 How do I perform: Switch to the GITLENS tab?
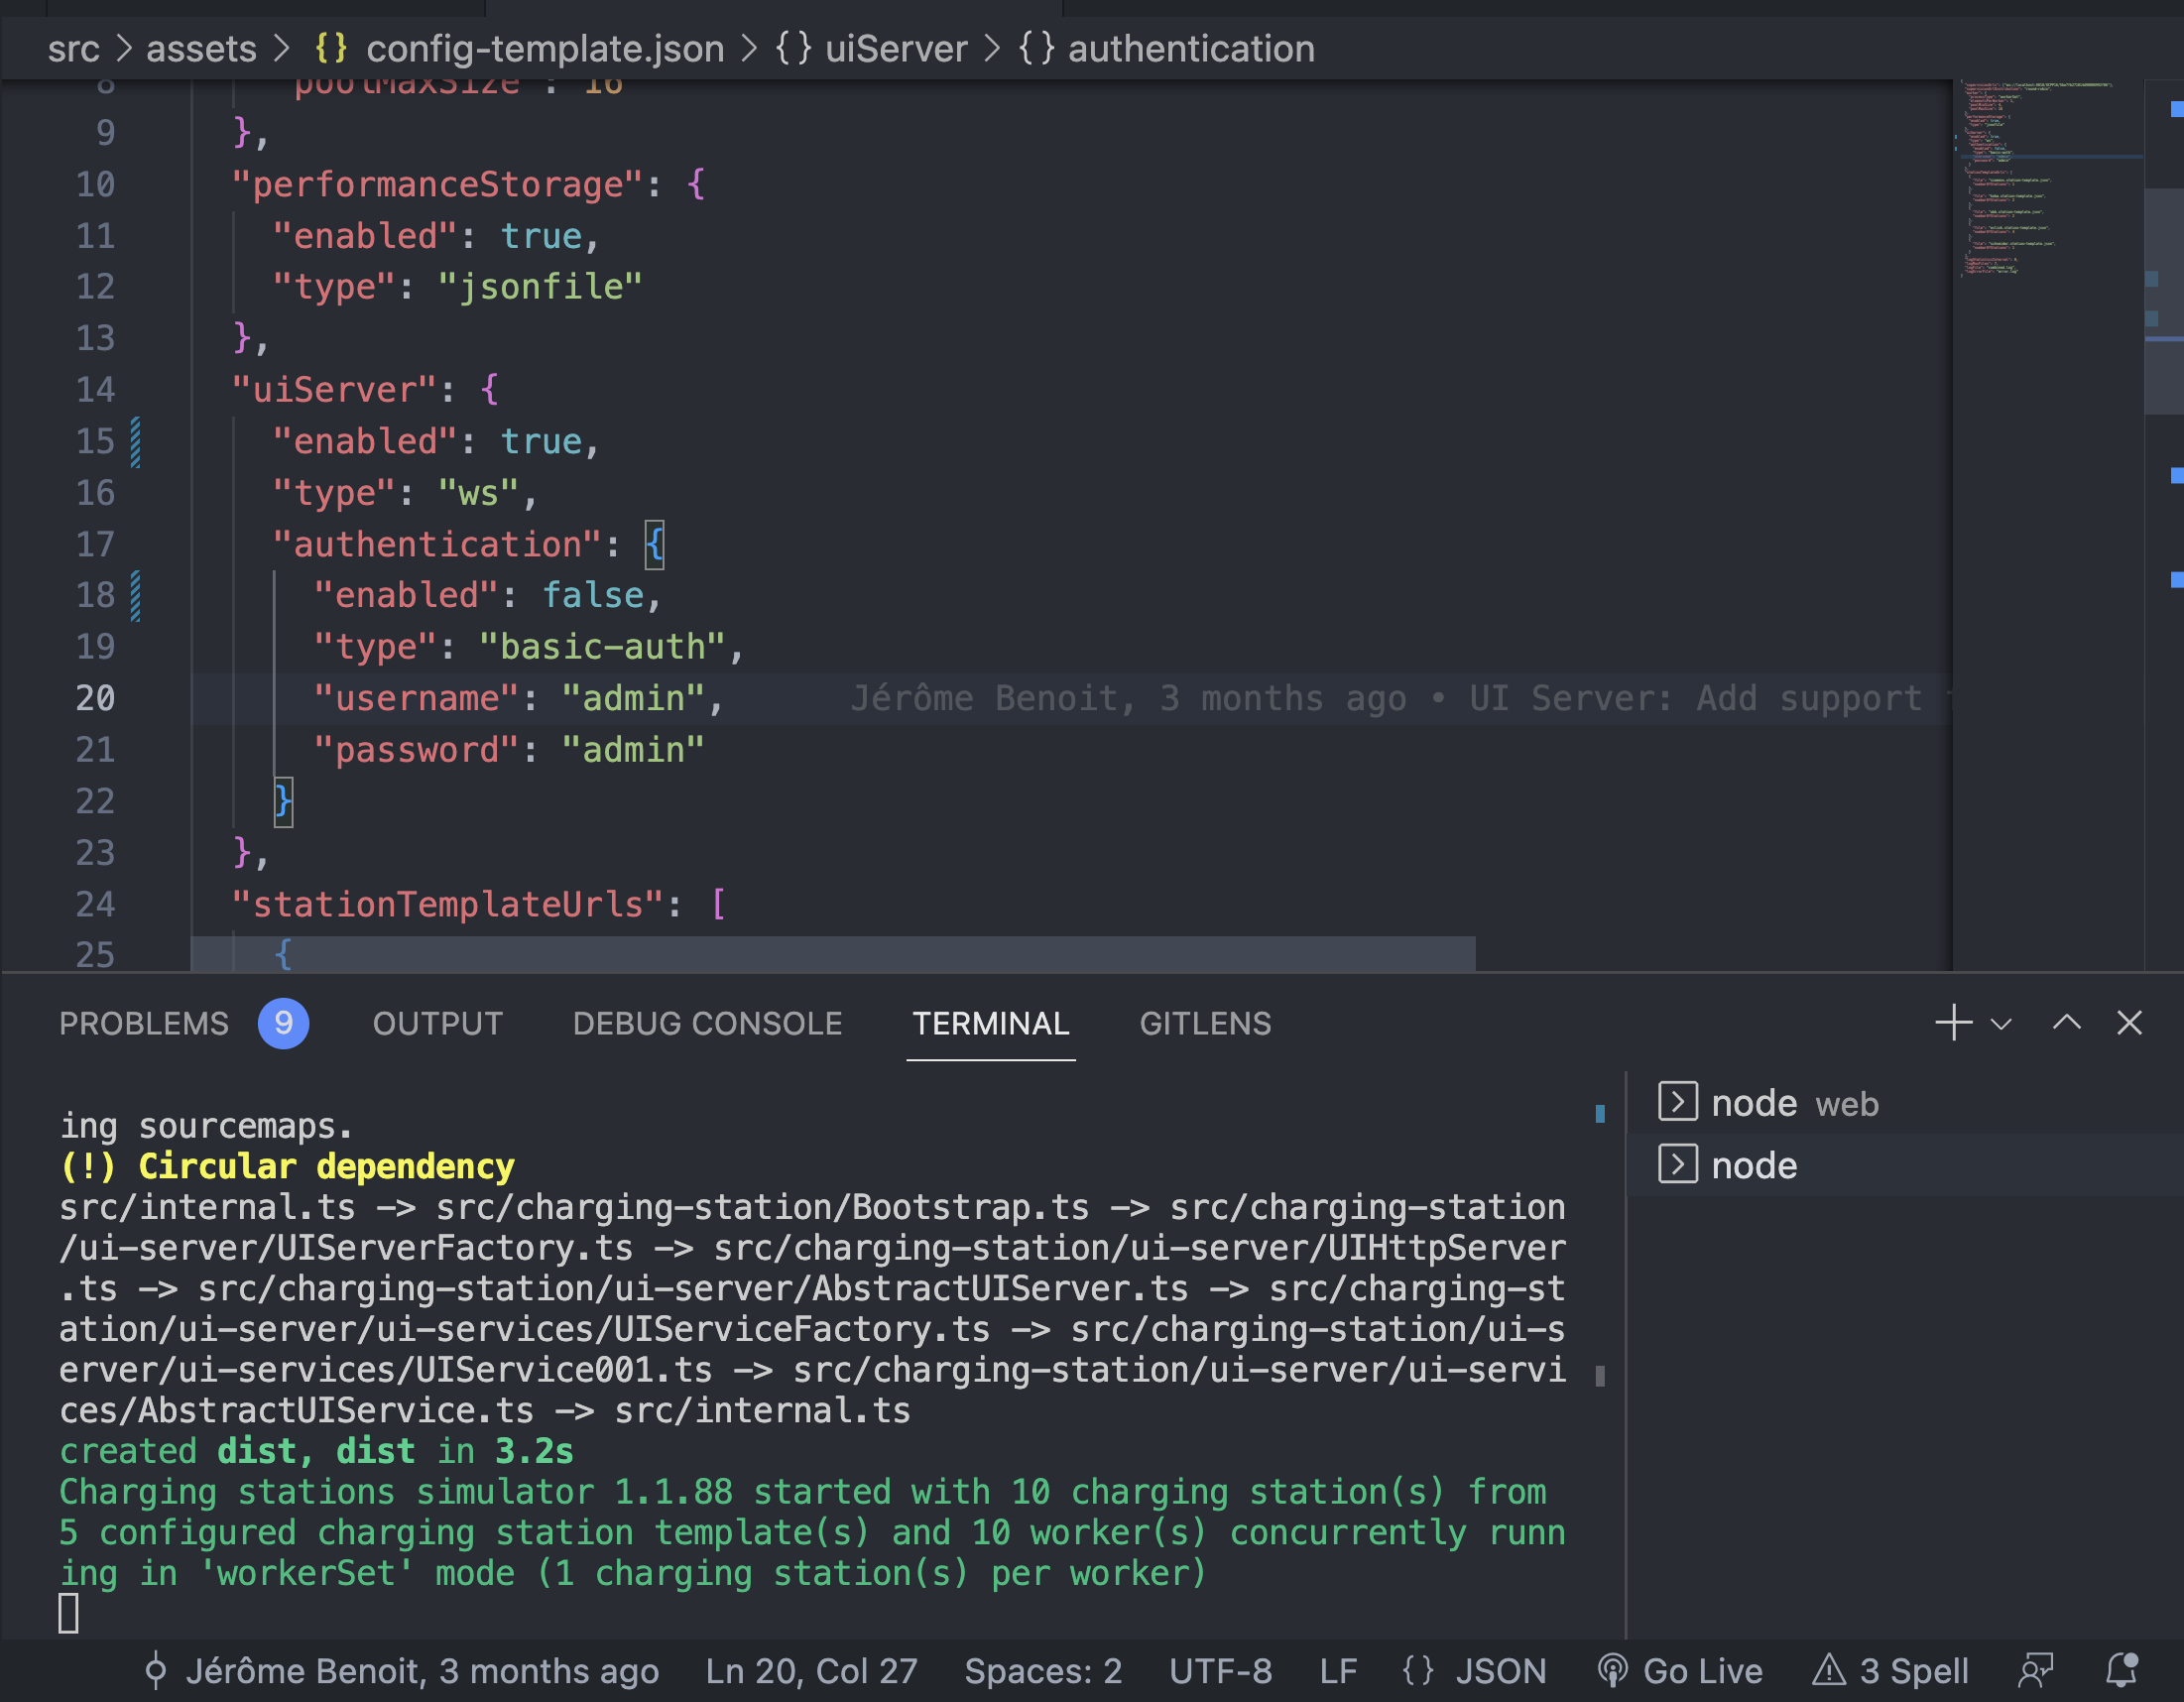pos(1205,1023)
